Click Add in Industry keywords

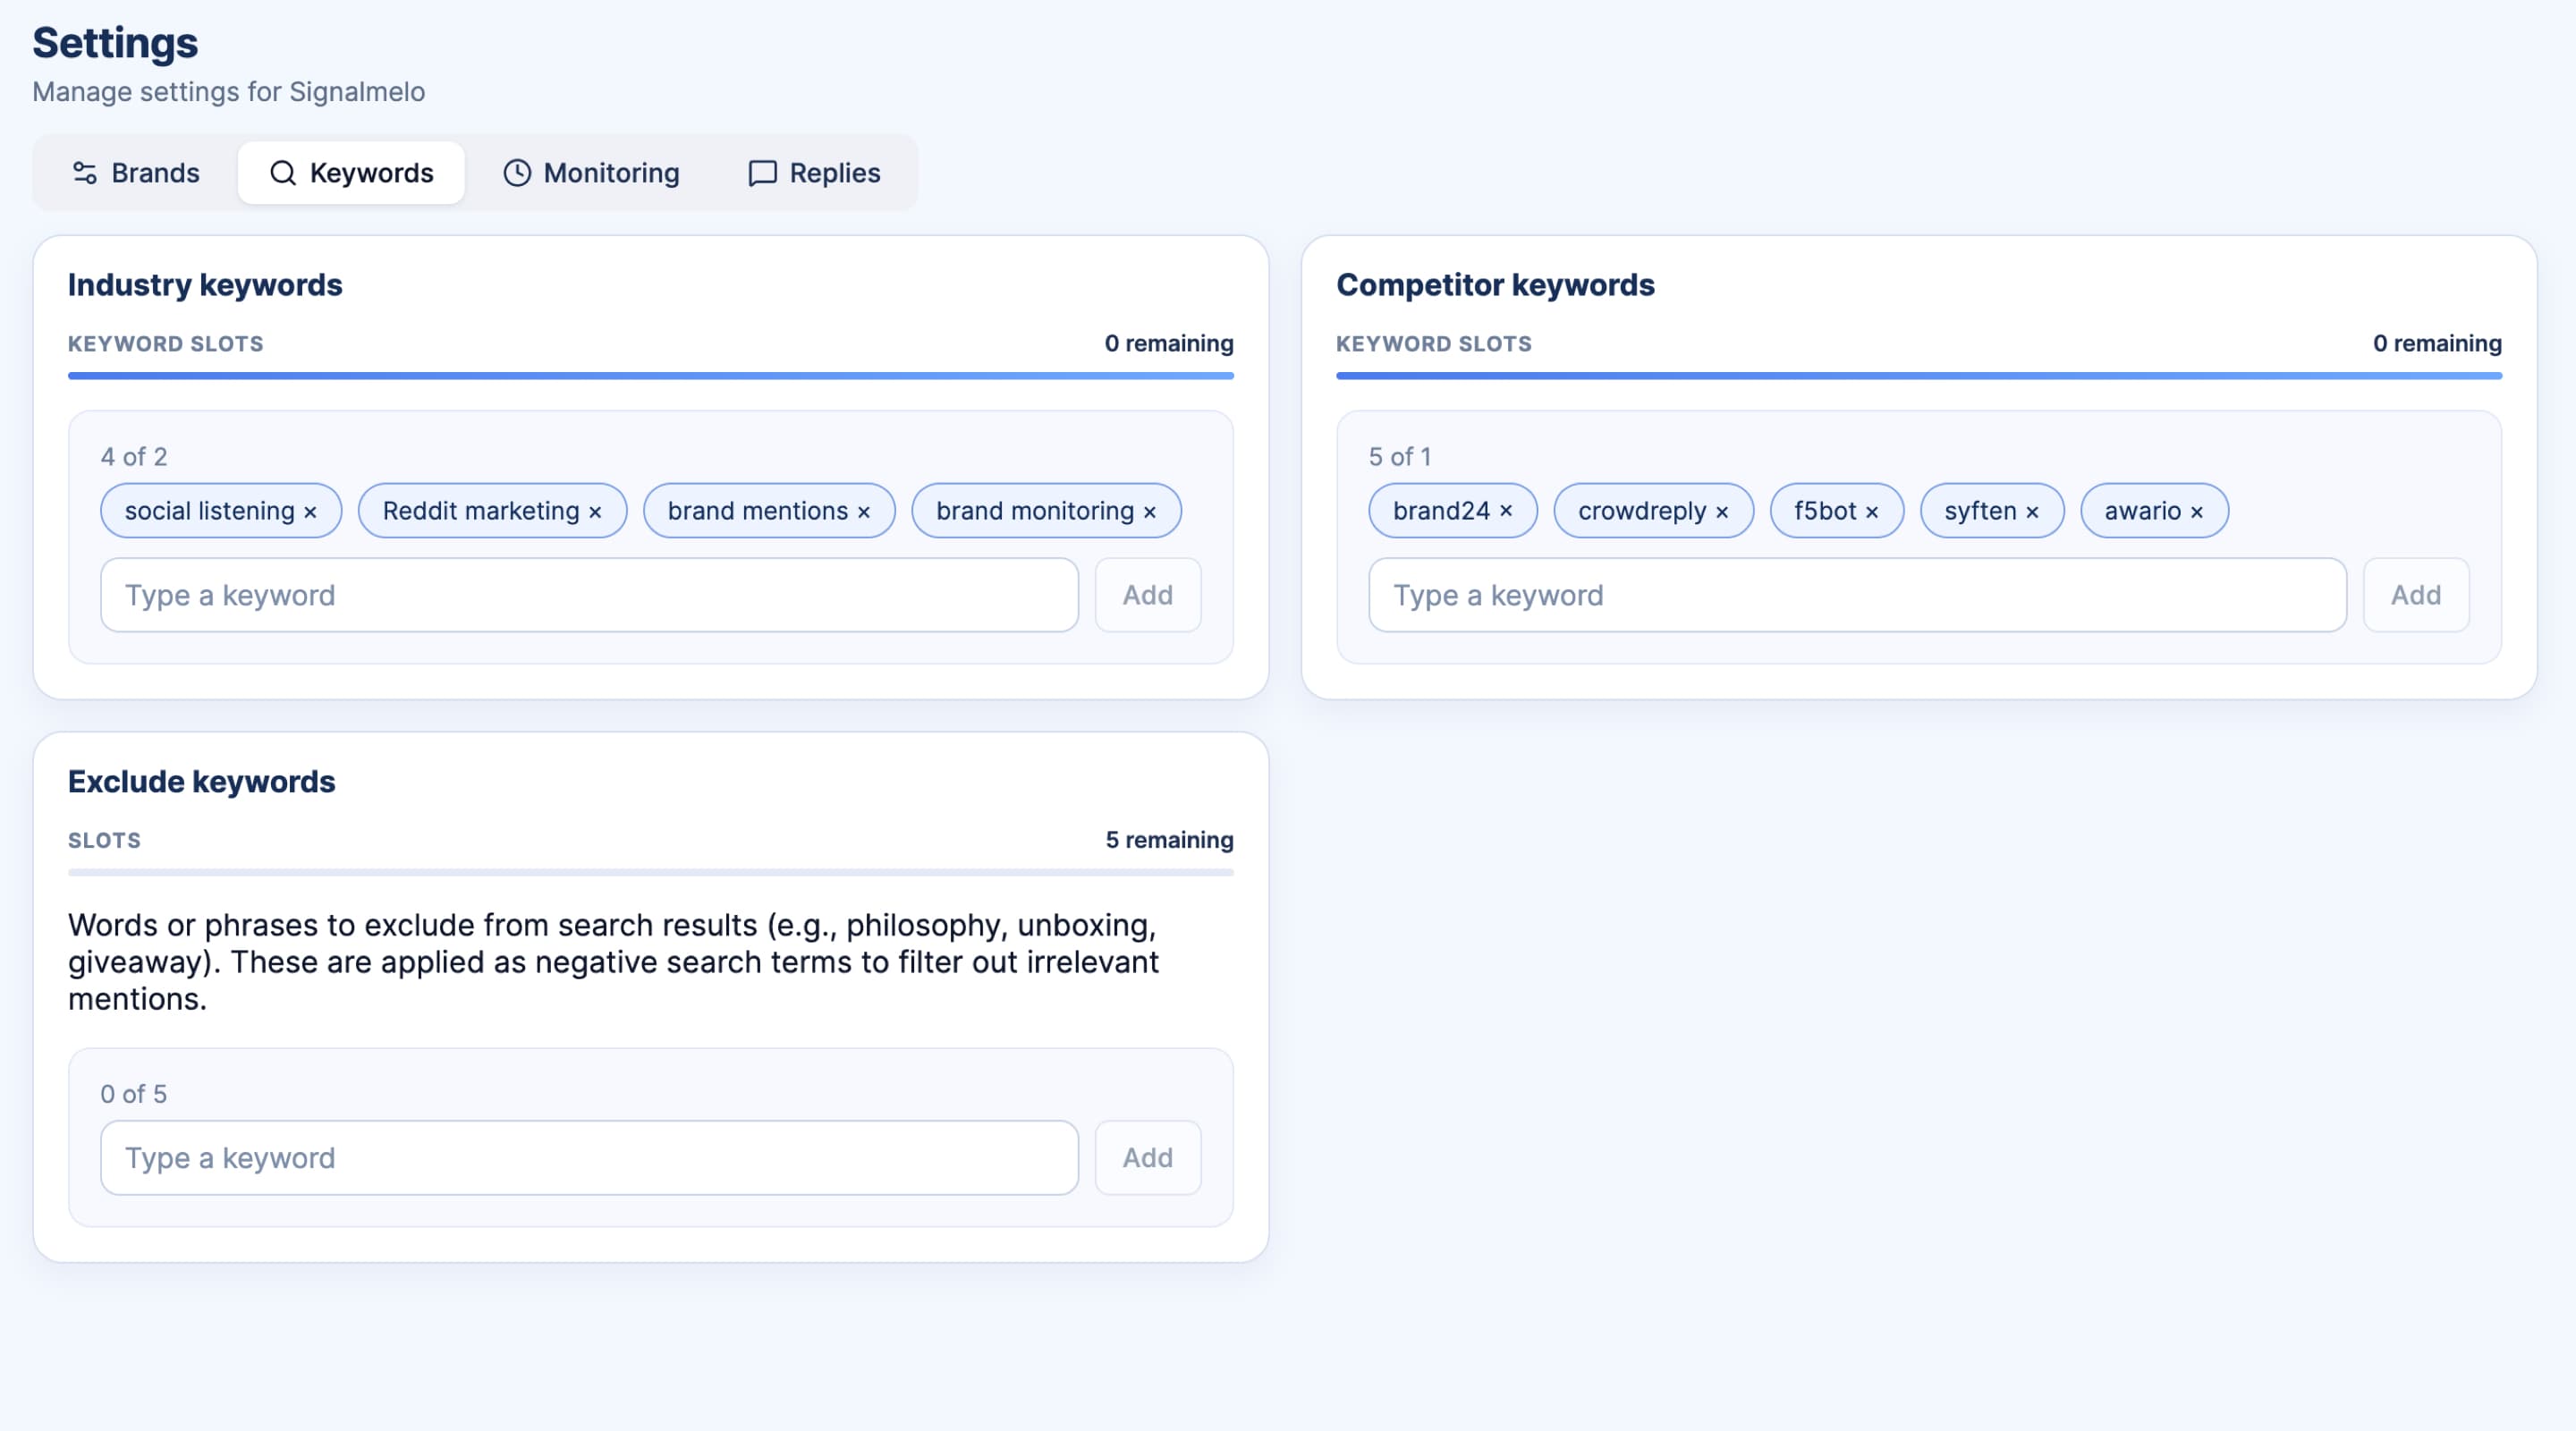(x=1148, y=595)
